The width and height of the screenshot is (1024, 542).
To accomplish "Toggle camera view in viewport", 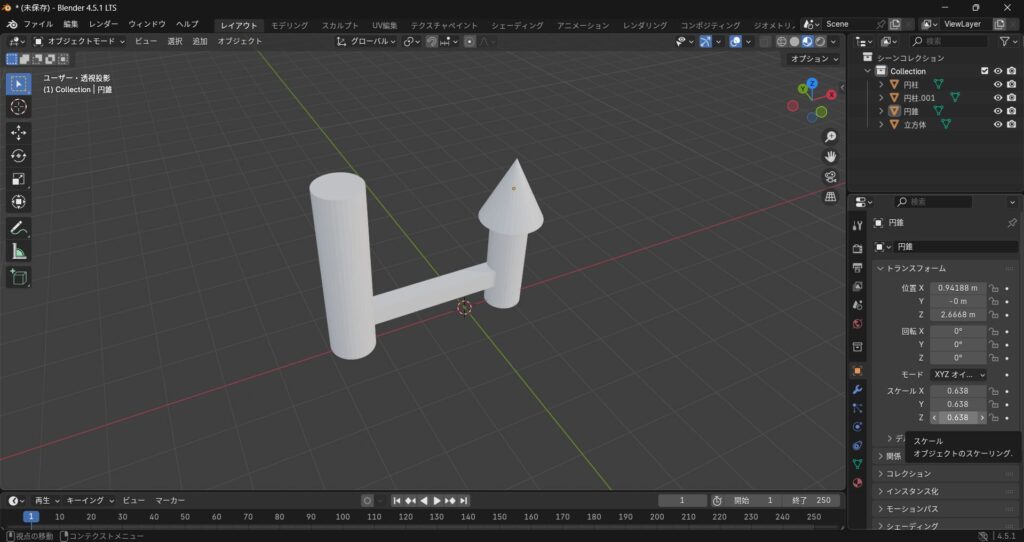I will pos(830,177).
